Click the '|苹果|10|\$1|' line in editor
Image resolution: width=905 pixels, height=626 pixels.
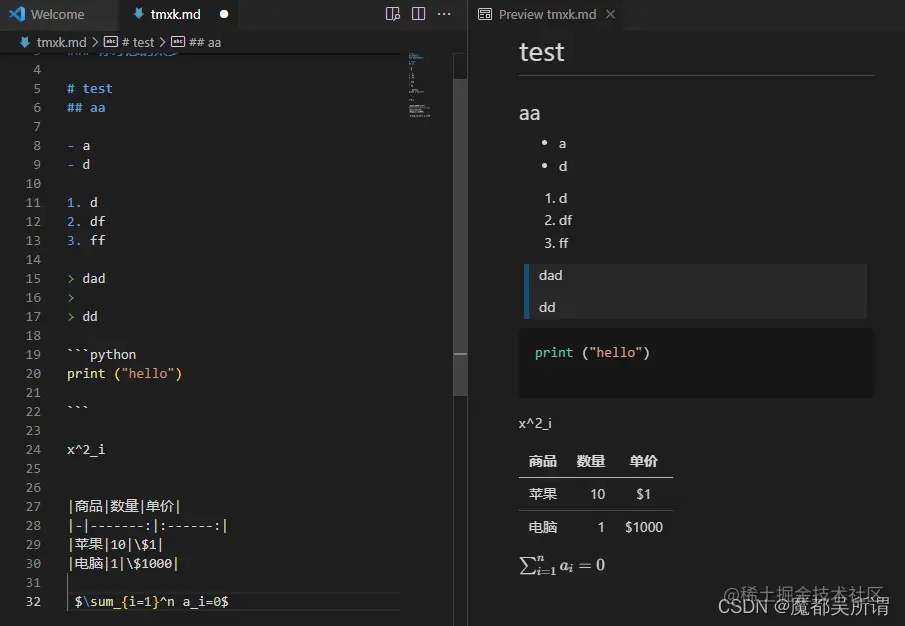(x=115, y=545)
